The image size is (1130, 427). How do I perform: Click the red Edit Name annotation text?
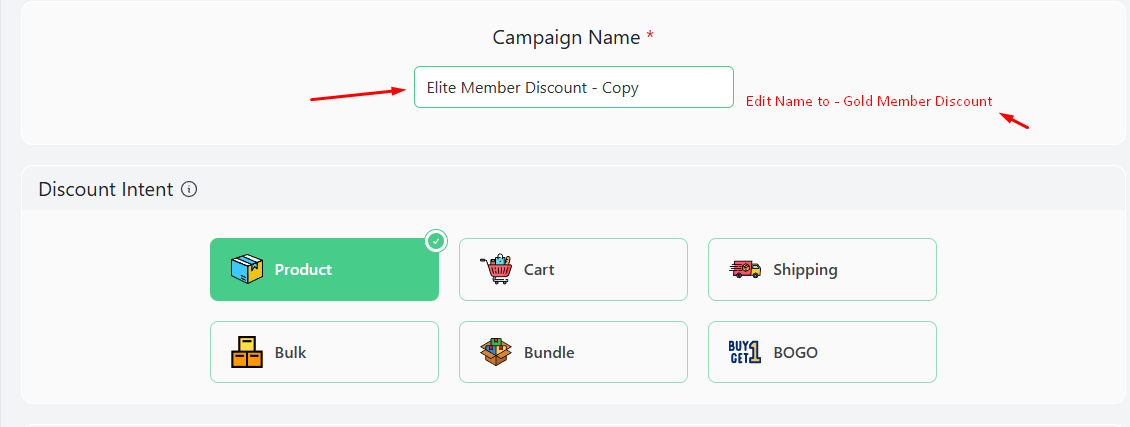pos(869,102)
